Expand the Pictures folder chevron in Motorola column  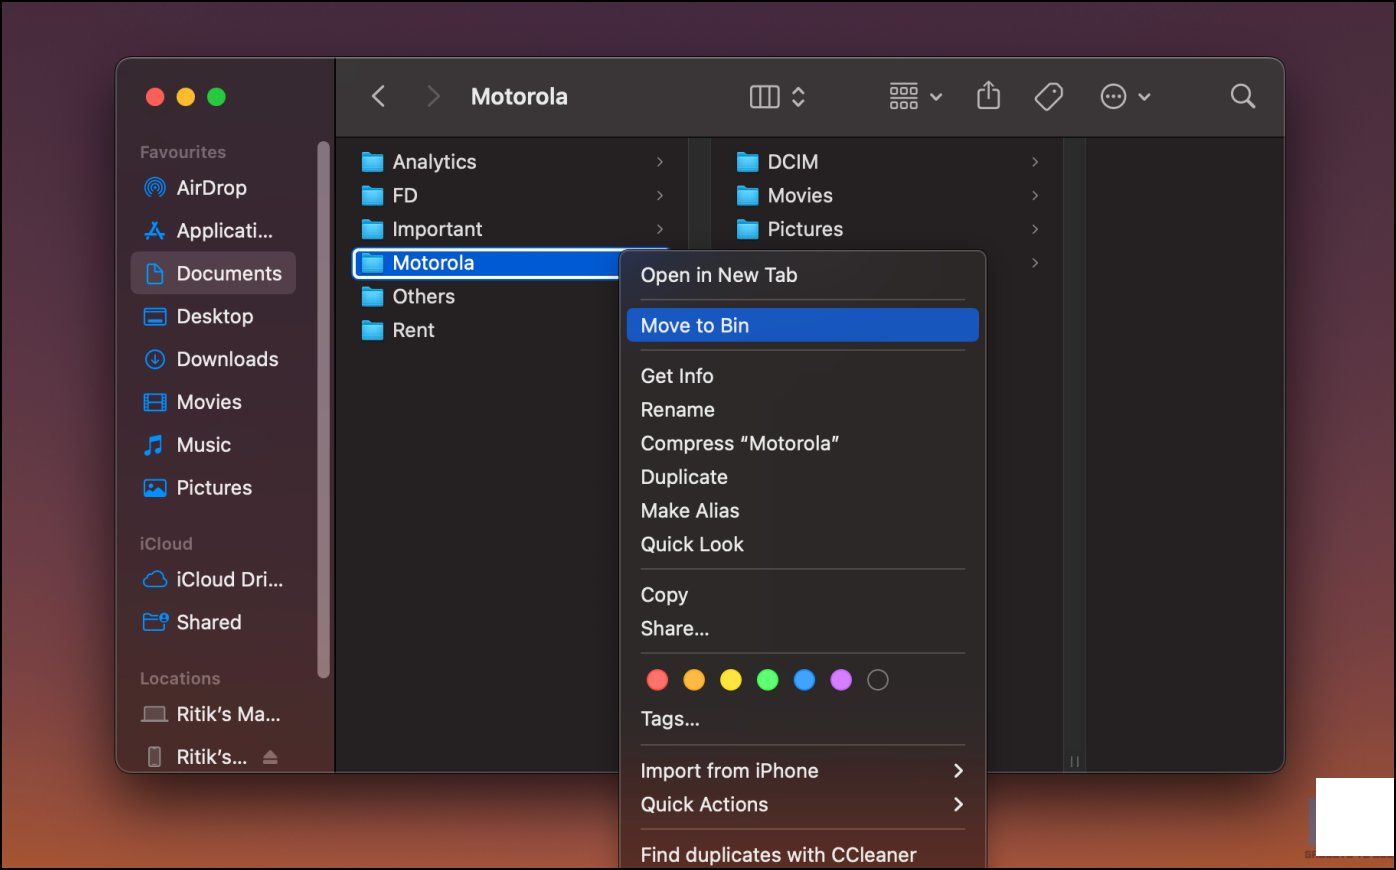coord(1035,229)
